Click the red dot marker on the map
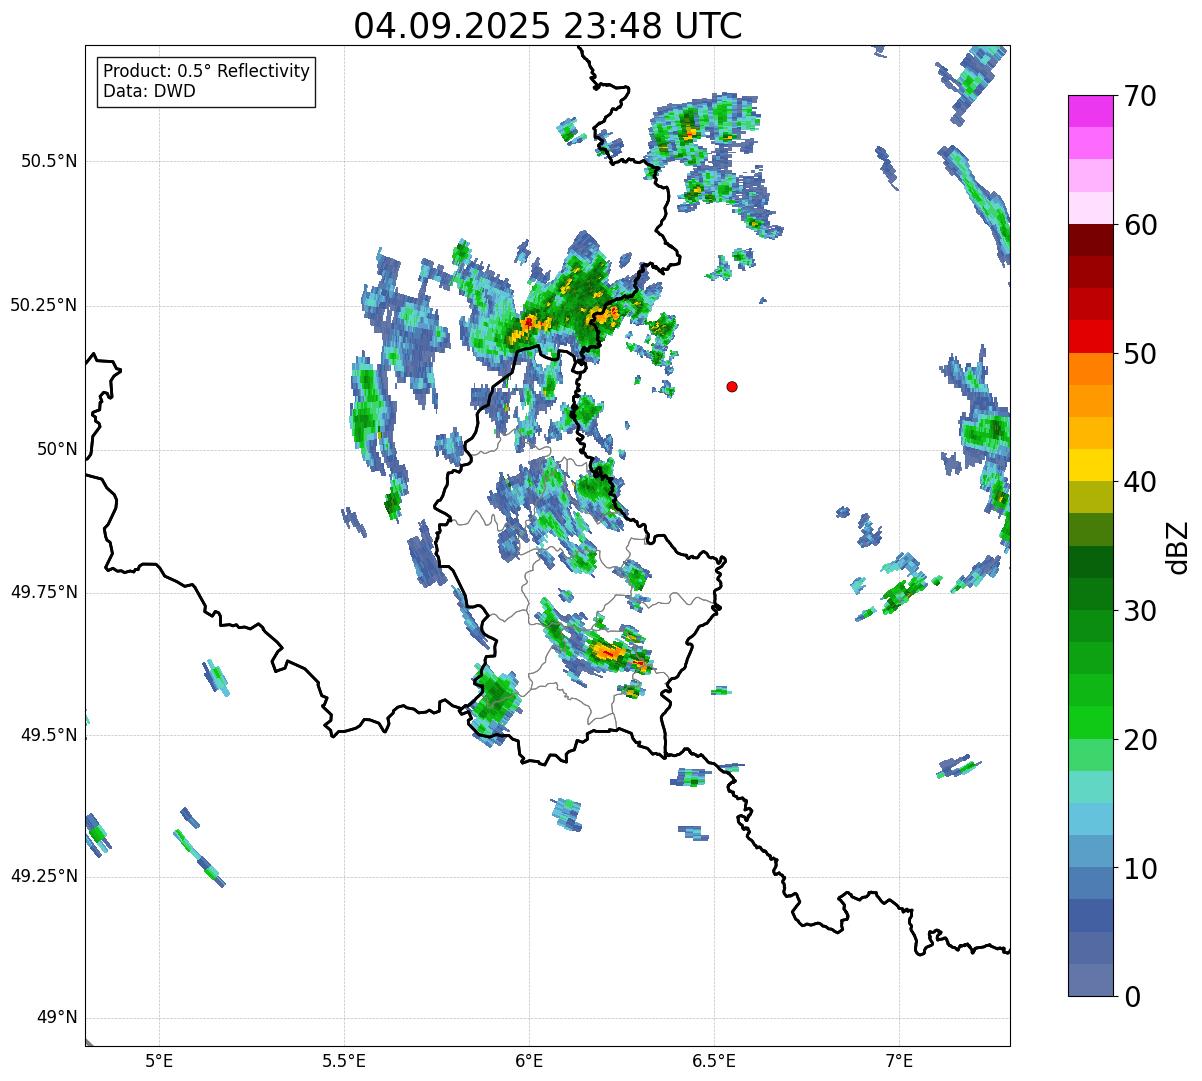 [x=732, y=387]
